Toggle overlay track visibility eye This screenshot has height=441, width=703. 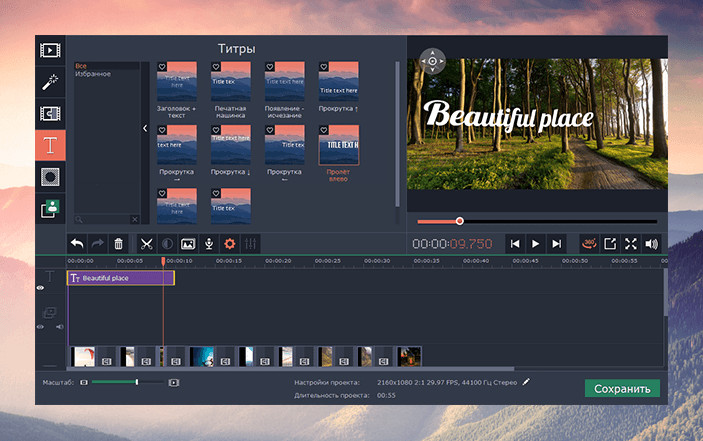pyautogui.click(x=40, y=327)
